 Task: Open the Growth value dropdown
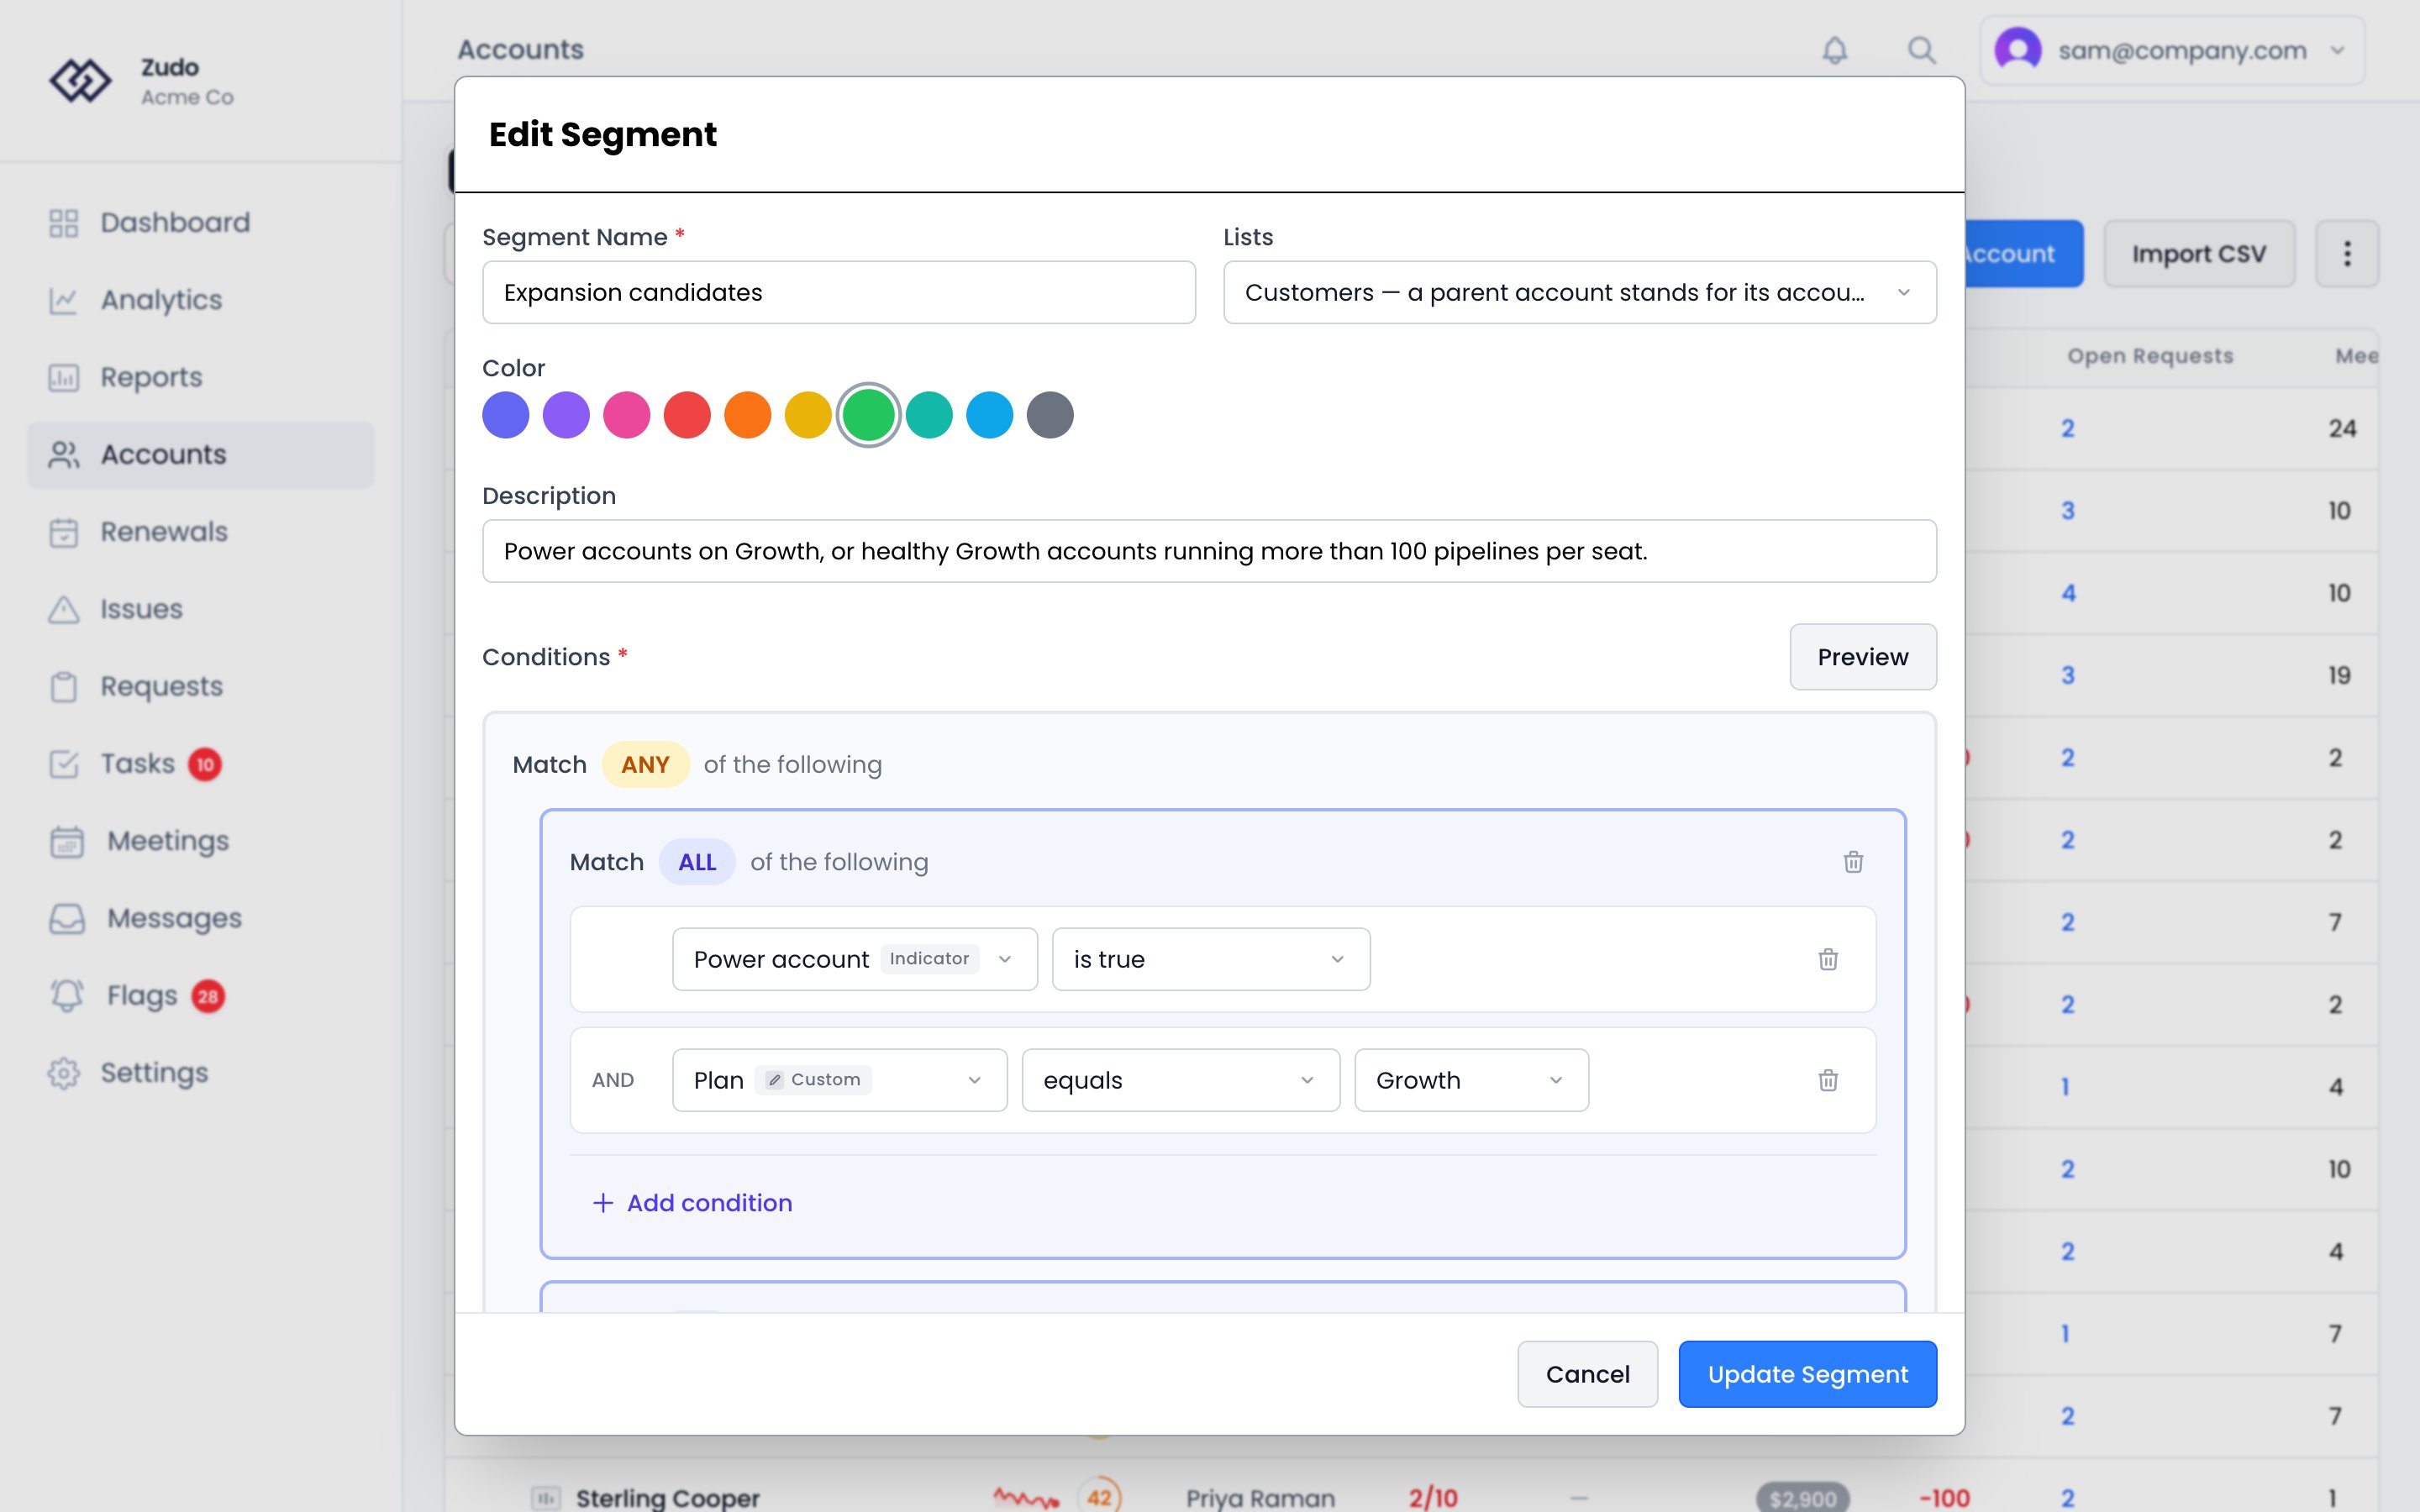pyautogui.click(x=1471, y=1080)
